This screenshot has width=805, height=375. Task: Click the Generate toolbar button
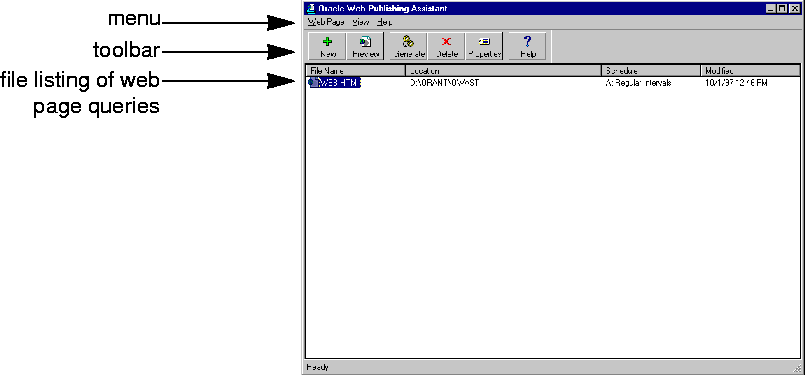[408, 47]
